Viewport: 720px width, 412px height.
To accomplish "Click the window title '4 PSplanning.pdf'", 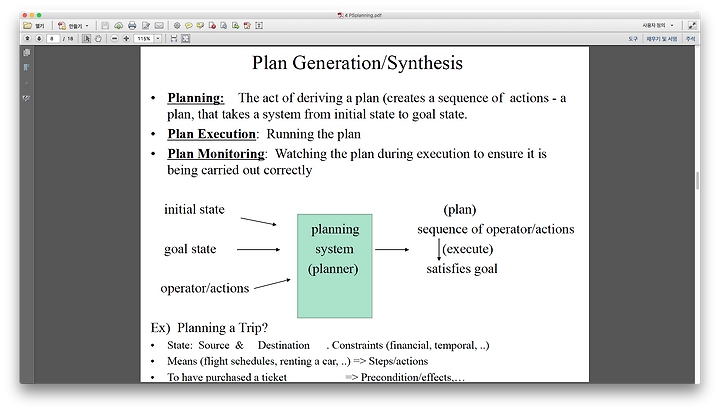I will (360, 15).
